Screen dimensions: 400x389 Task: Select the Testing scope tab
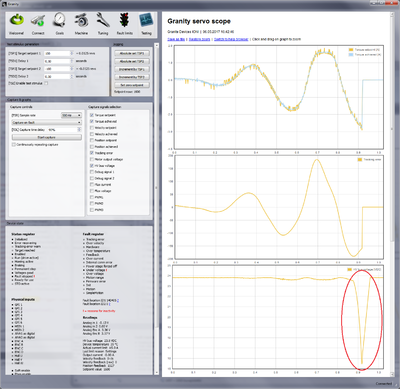pyautogui.click(x=146, y=24)
